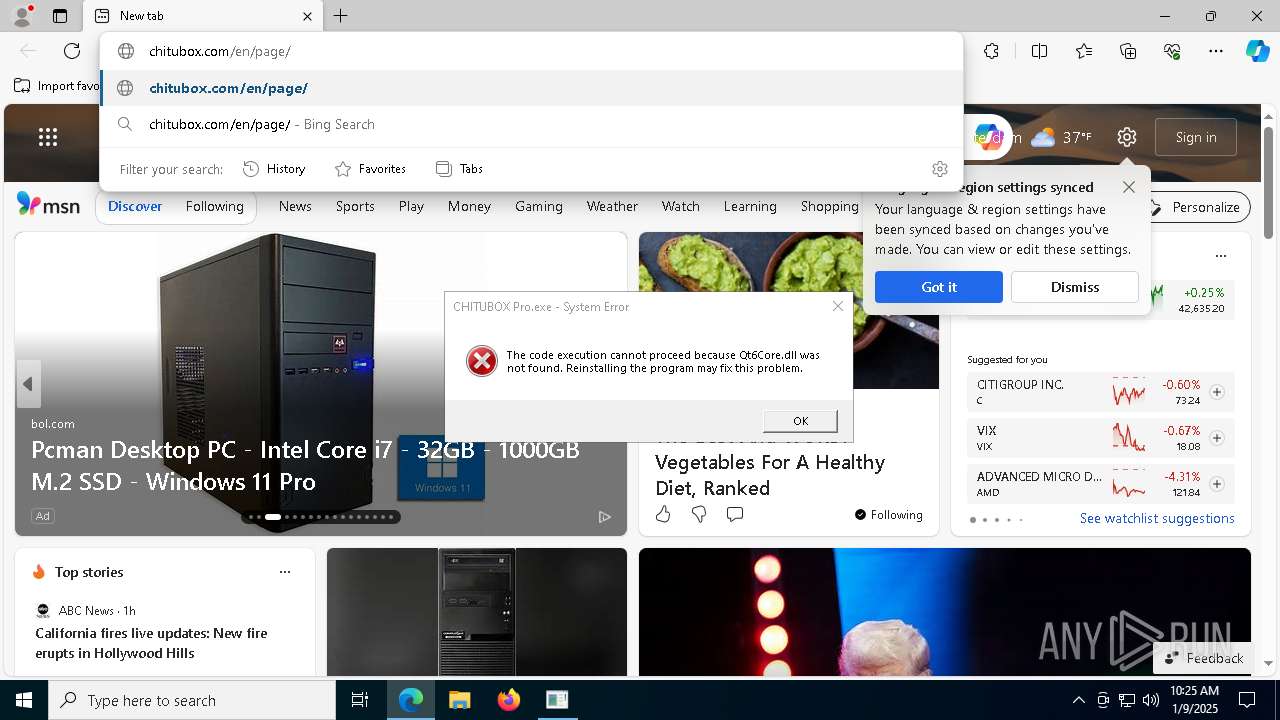
Task: Open the News category
Action: tap(295, 206)
